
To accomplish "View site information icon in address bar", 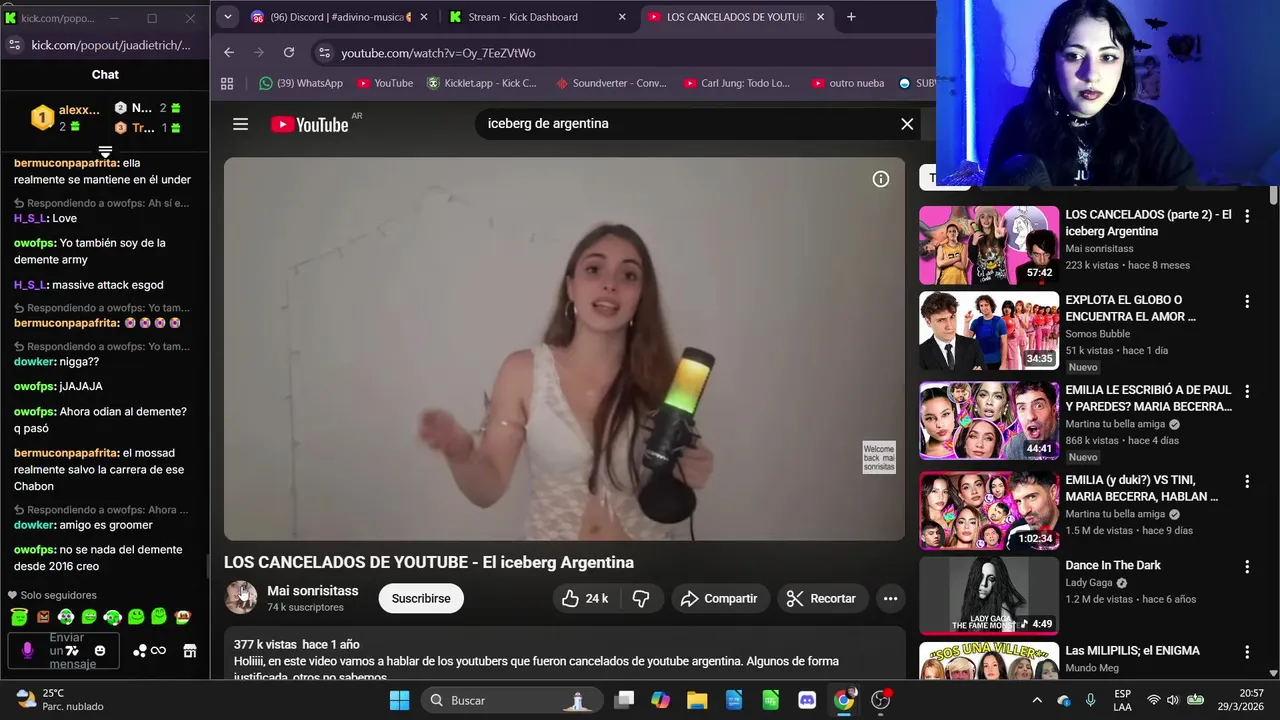I will point(322,53).
